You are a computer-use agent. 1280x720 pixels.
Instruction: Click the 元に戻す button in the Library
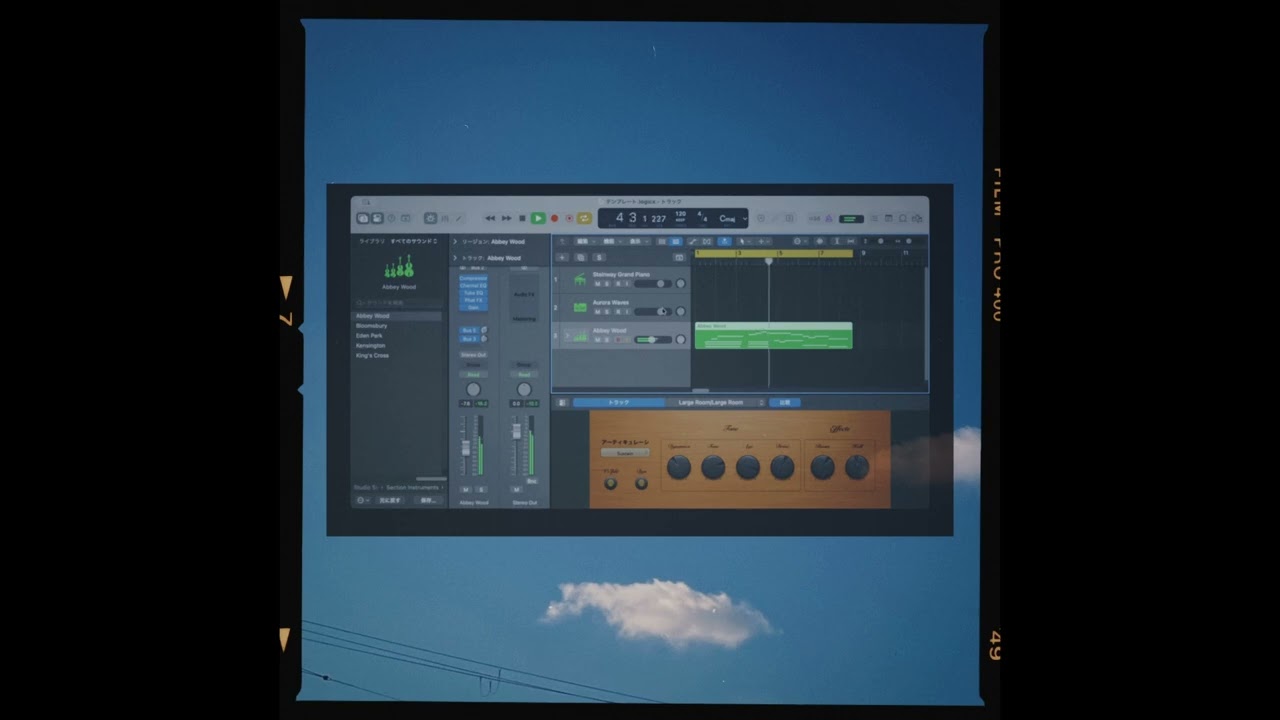(390, 500)
